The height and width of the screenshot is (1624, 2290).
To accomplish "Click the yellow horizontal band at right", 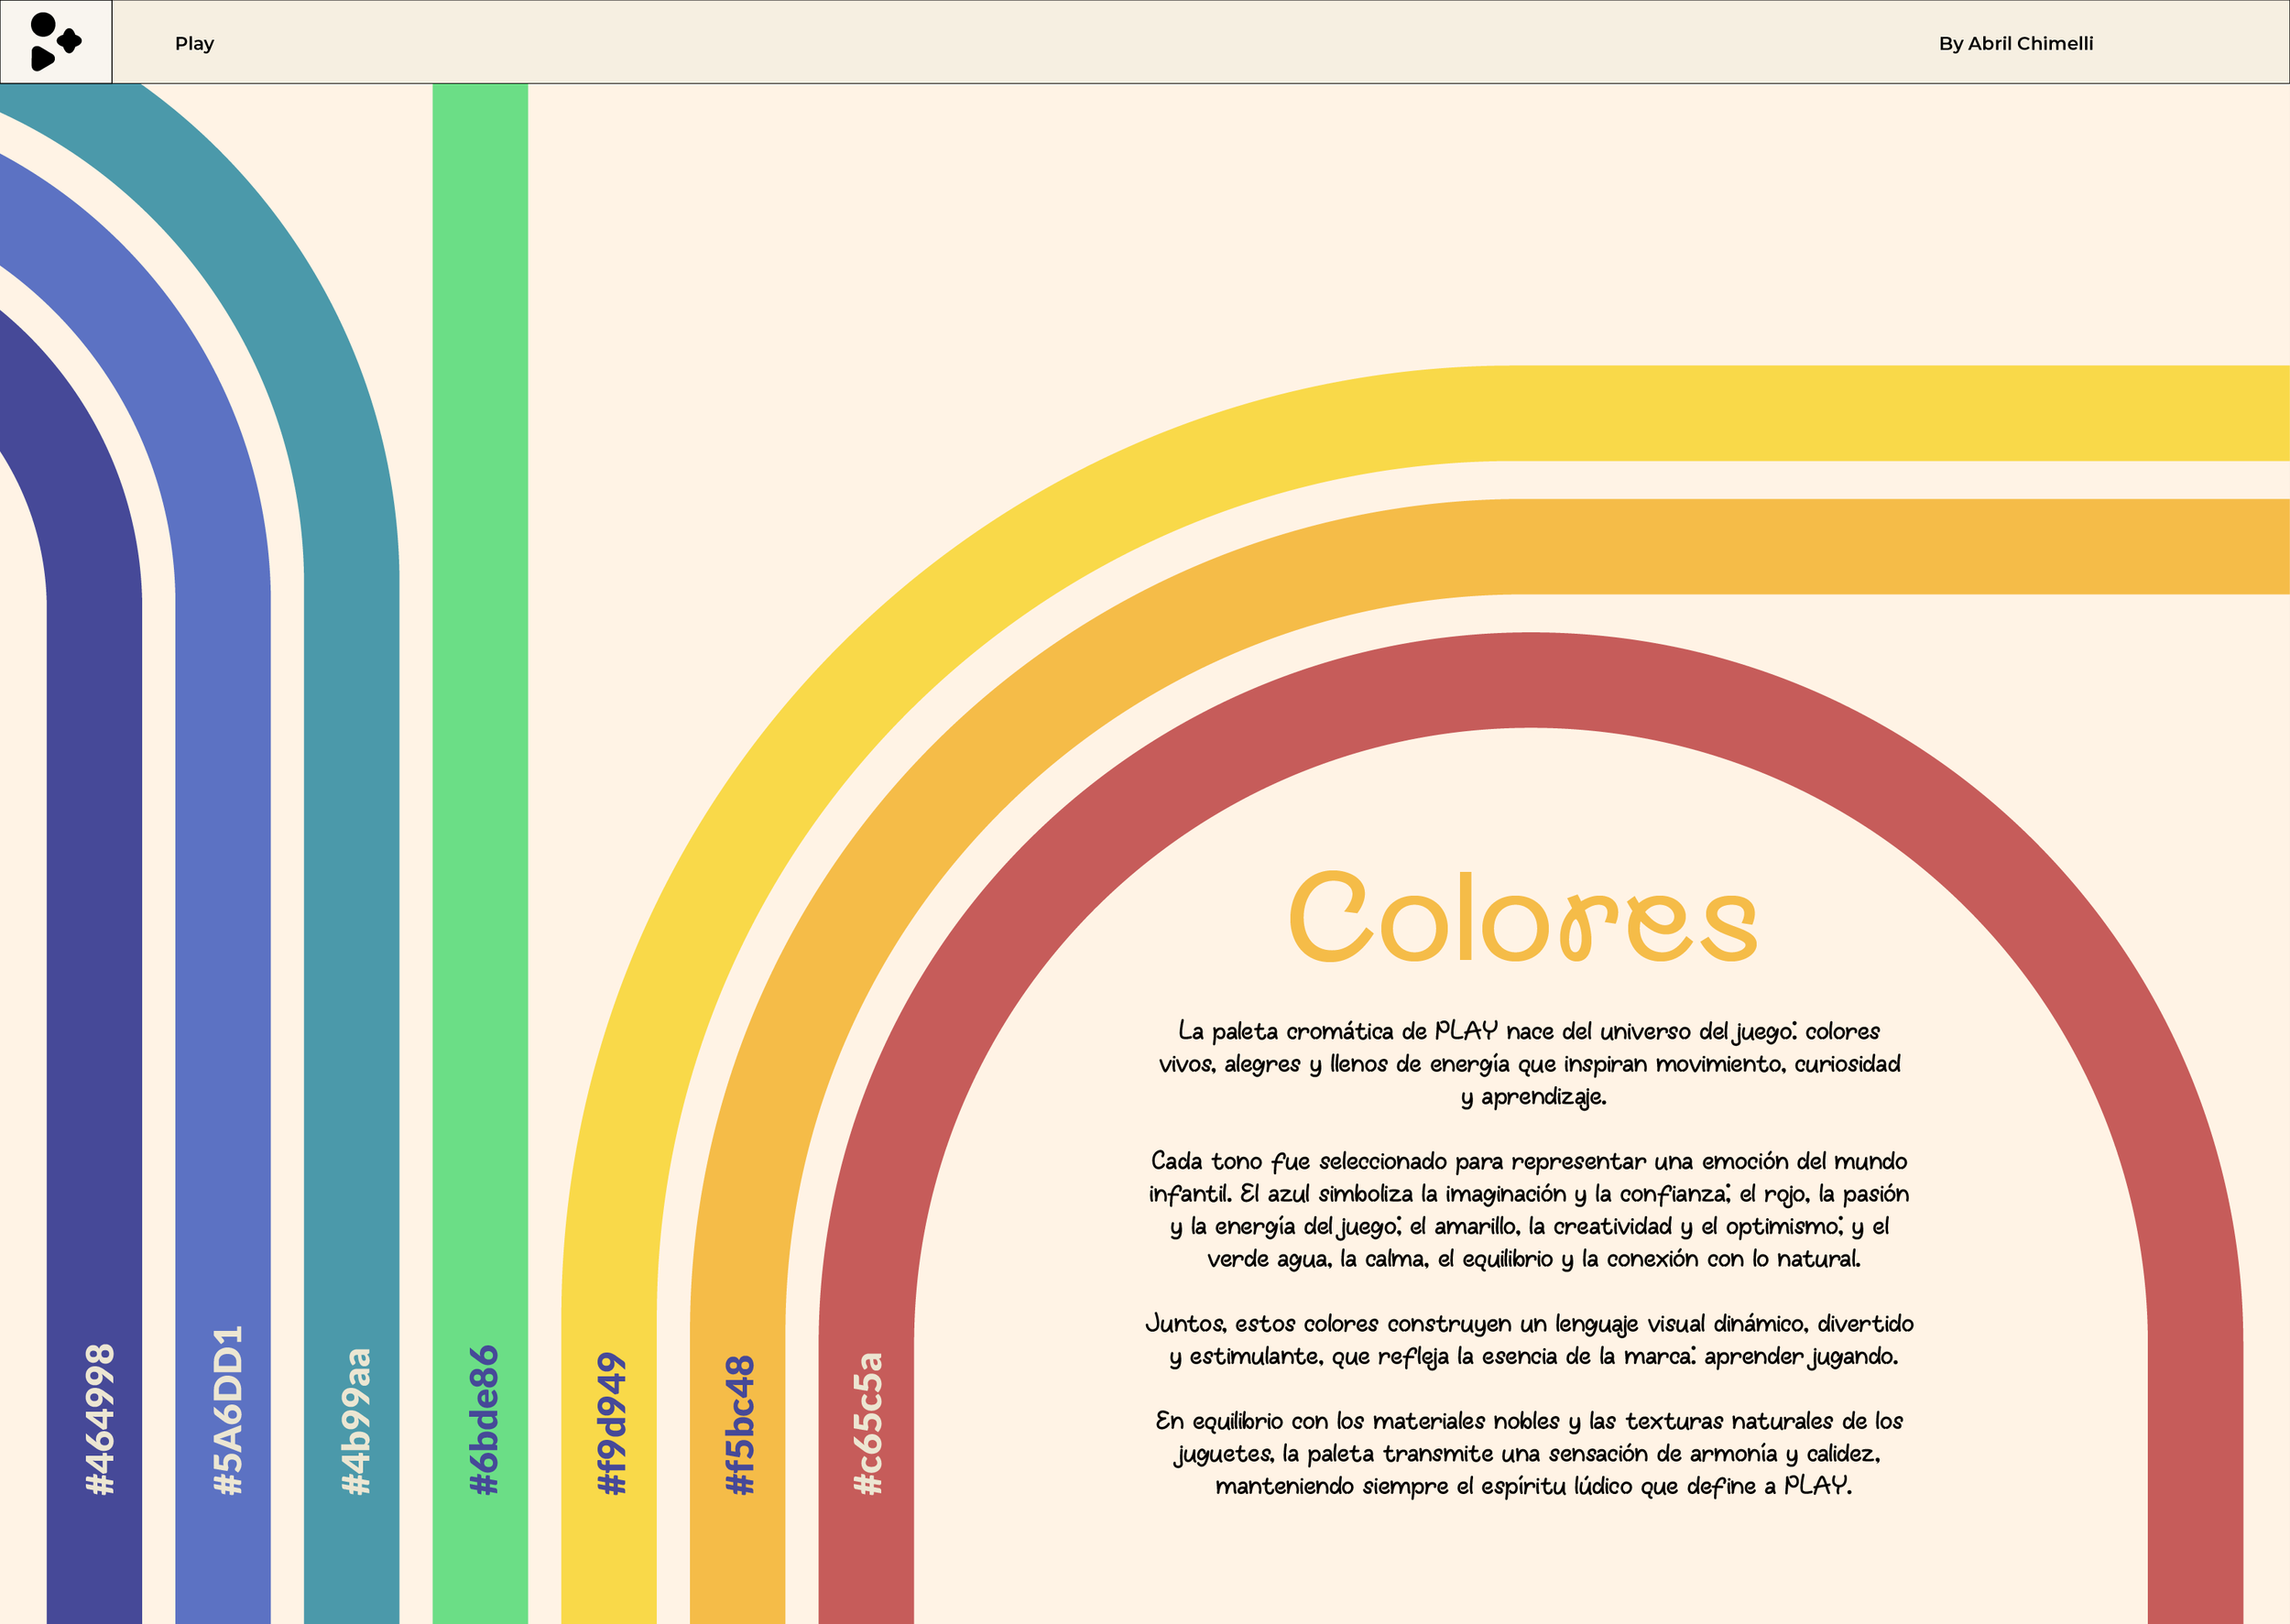I will click(x=1900, y=413).
